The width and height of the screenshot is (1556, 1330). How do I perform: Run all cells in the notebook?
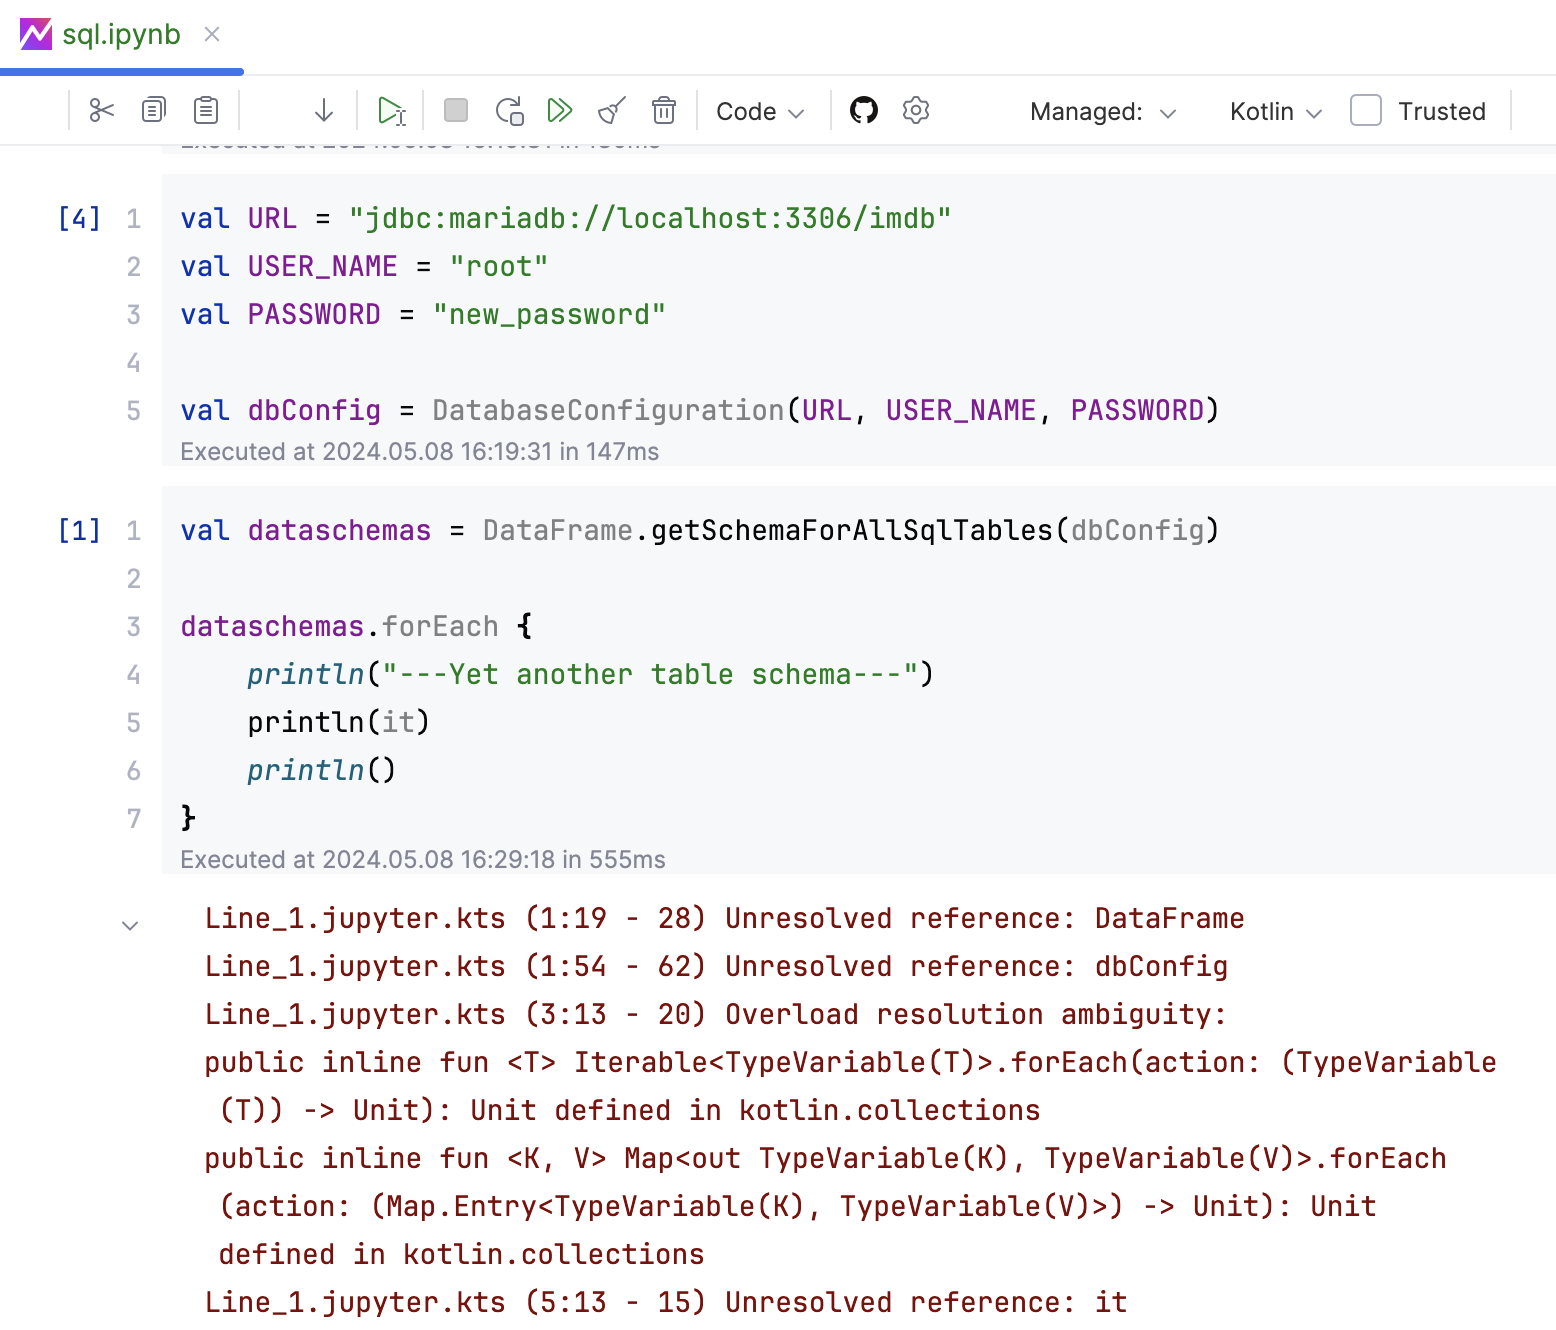pos(560,111)
